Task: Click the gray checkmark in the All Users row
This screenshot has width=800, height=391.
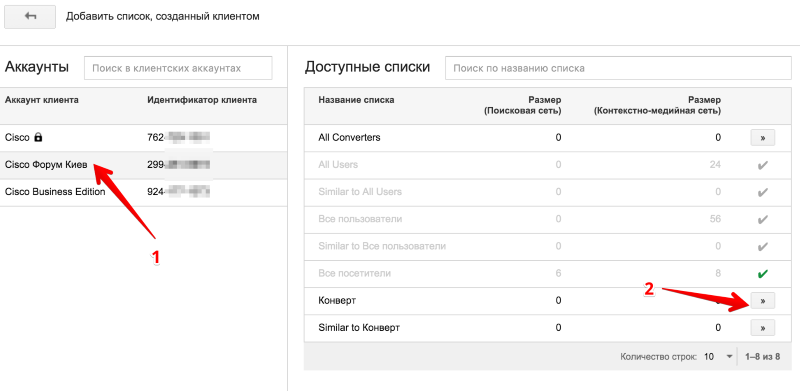Action: 763,165
